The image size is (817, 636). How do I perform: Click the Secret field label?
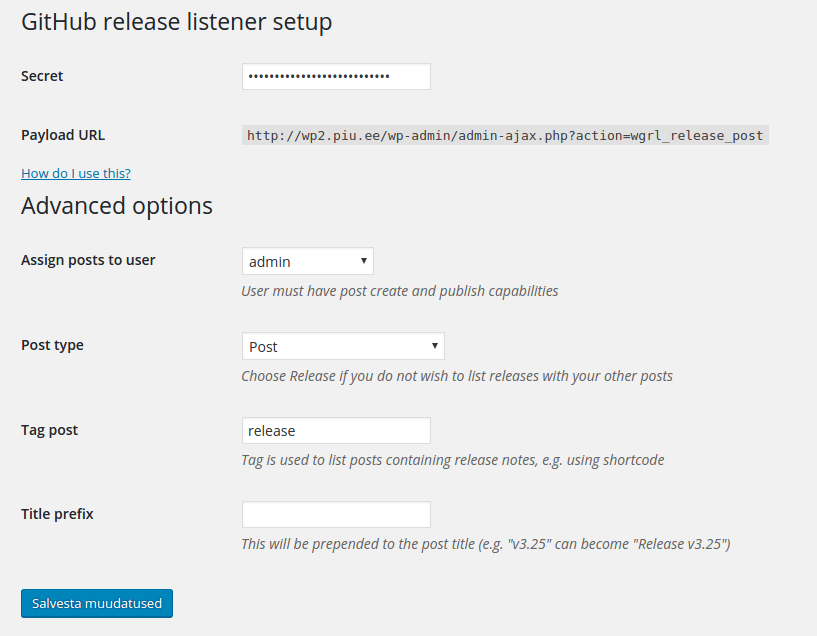point(42,76)
